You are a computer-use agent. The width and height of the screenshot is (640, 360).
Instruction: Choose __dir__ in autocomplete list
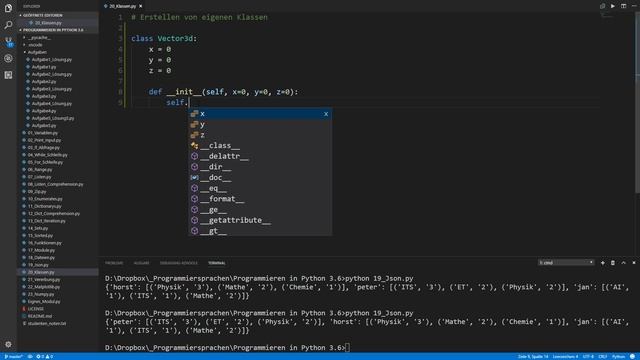(260, 167)
